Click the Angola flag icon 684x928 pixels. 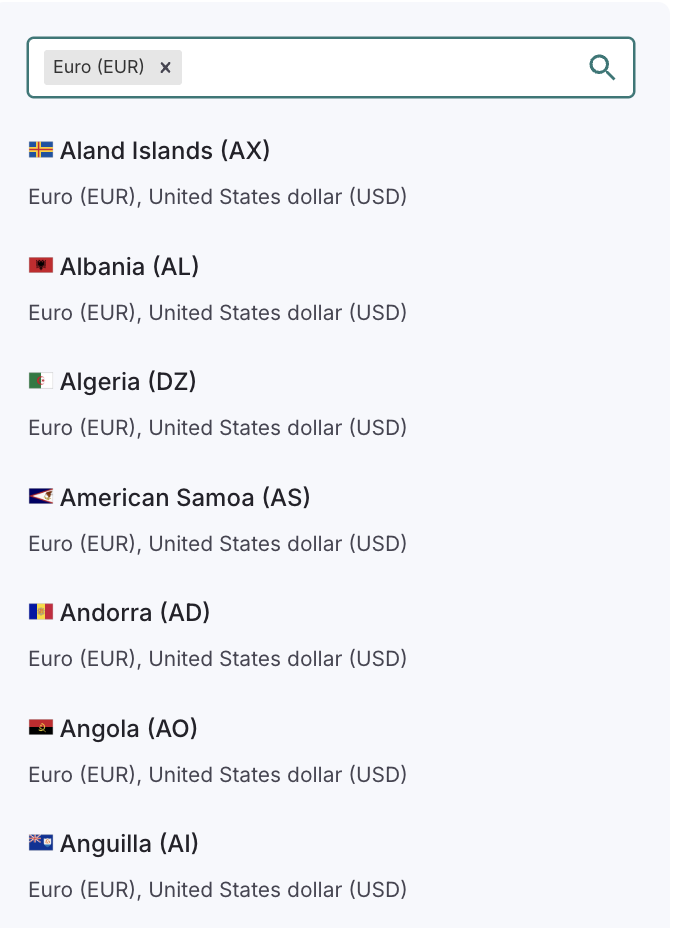pyautogui.click(x=39, y=728)
